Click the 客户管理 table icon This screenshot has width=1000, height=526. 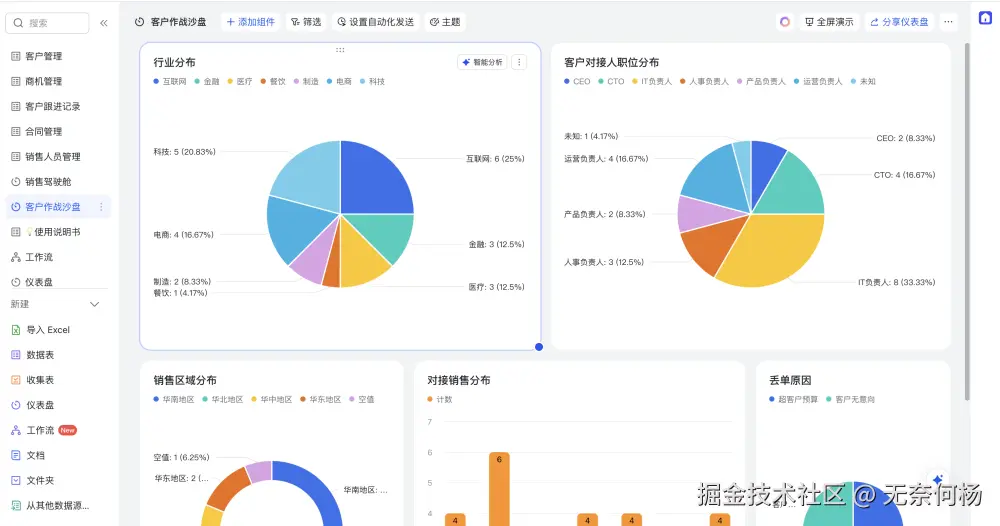[x=16, y=56]
